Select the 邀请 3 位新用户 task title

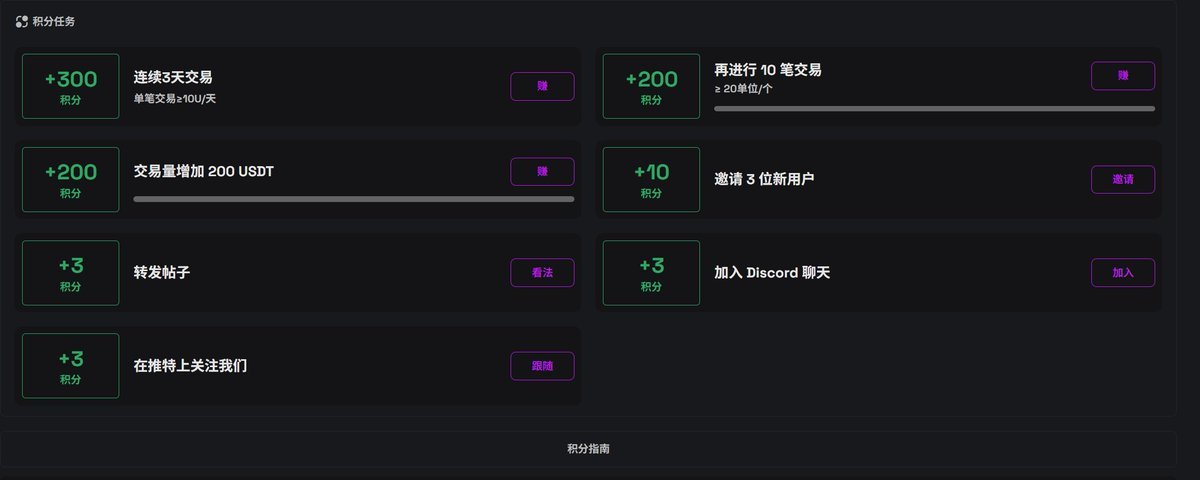(x=764, y=179)
